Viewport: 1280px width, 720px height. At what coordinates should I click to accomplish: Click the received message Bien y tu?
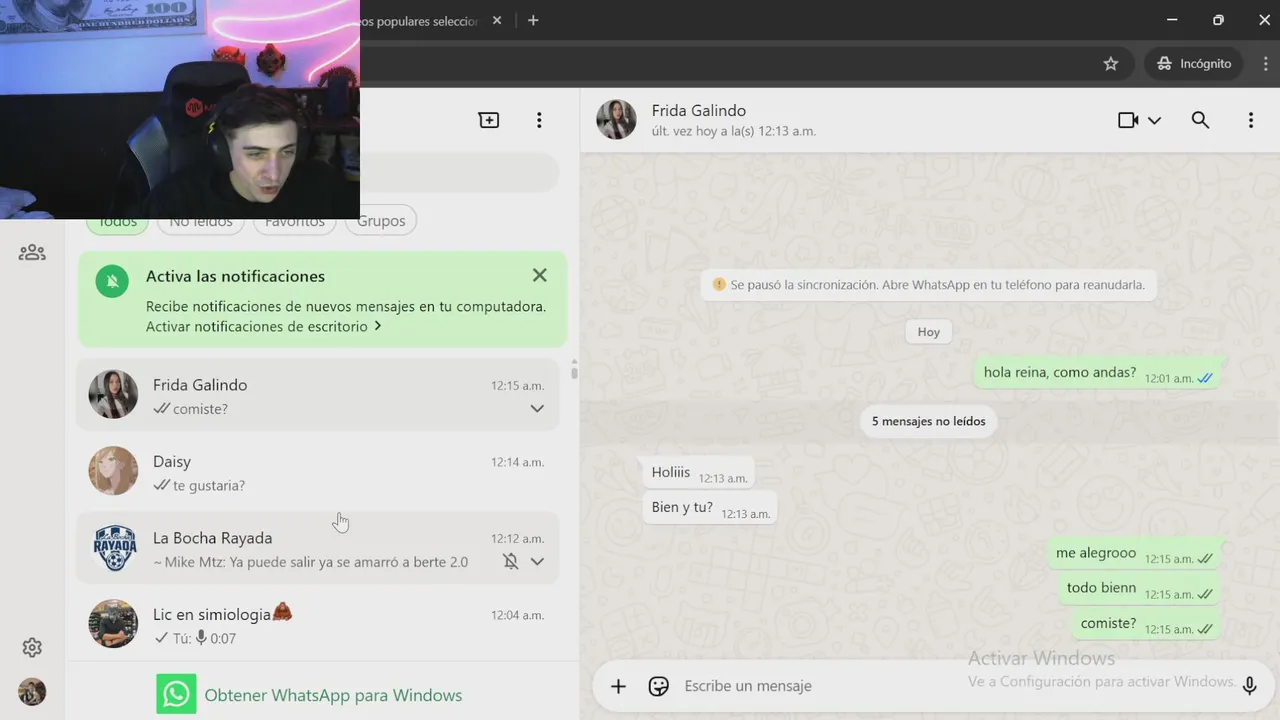tap(710, 508)
